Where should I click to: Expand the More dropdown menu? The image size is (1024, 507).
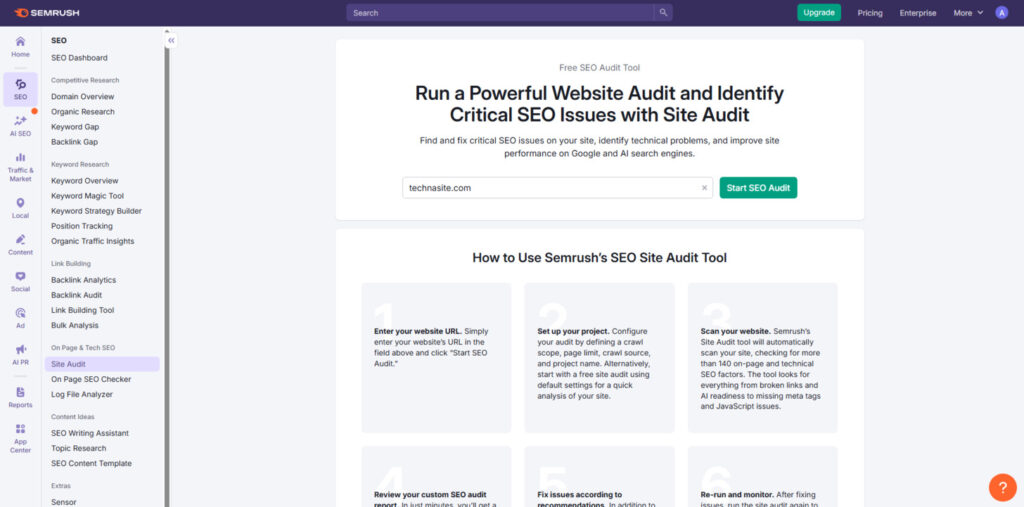pos(967,13)
